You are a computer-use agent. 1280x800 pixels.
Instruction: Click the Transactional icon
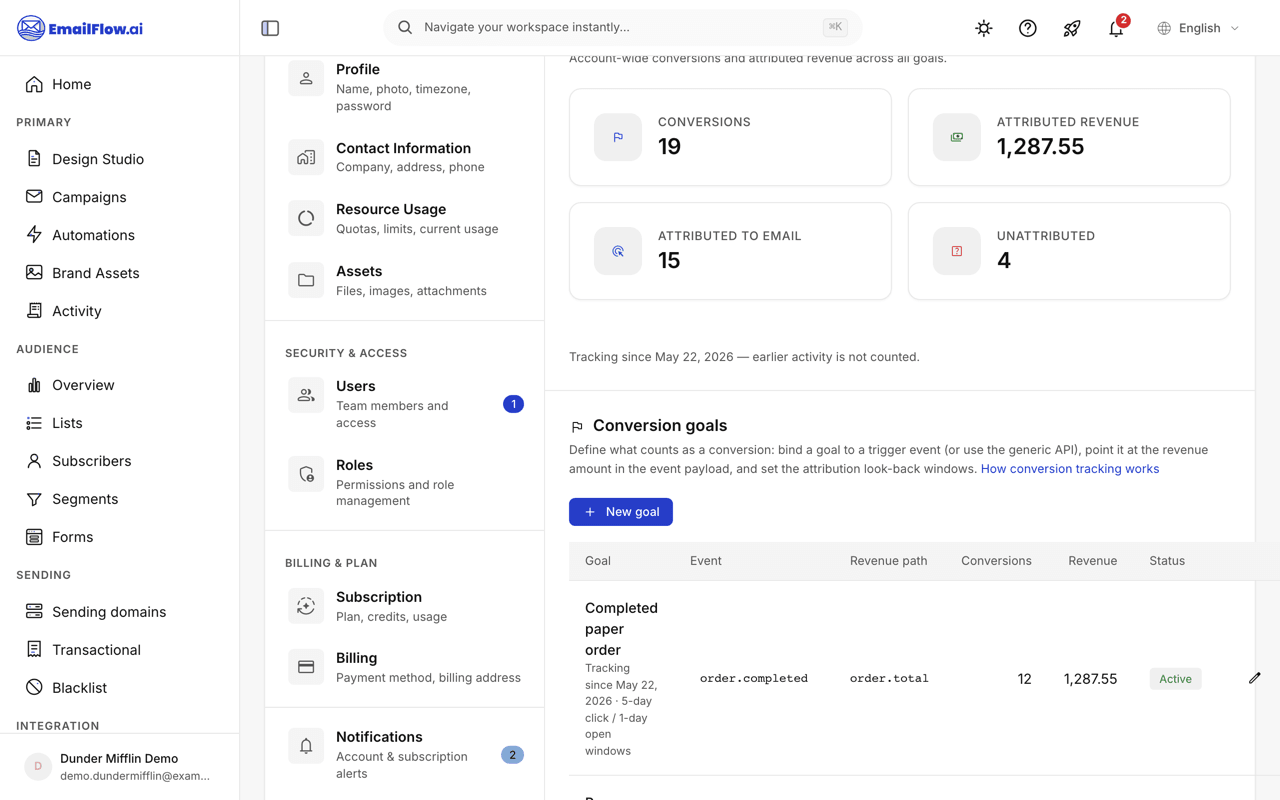click(34, 650)
